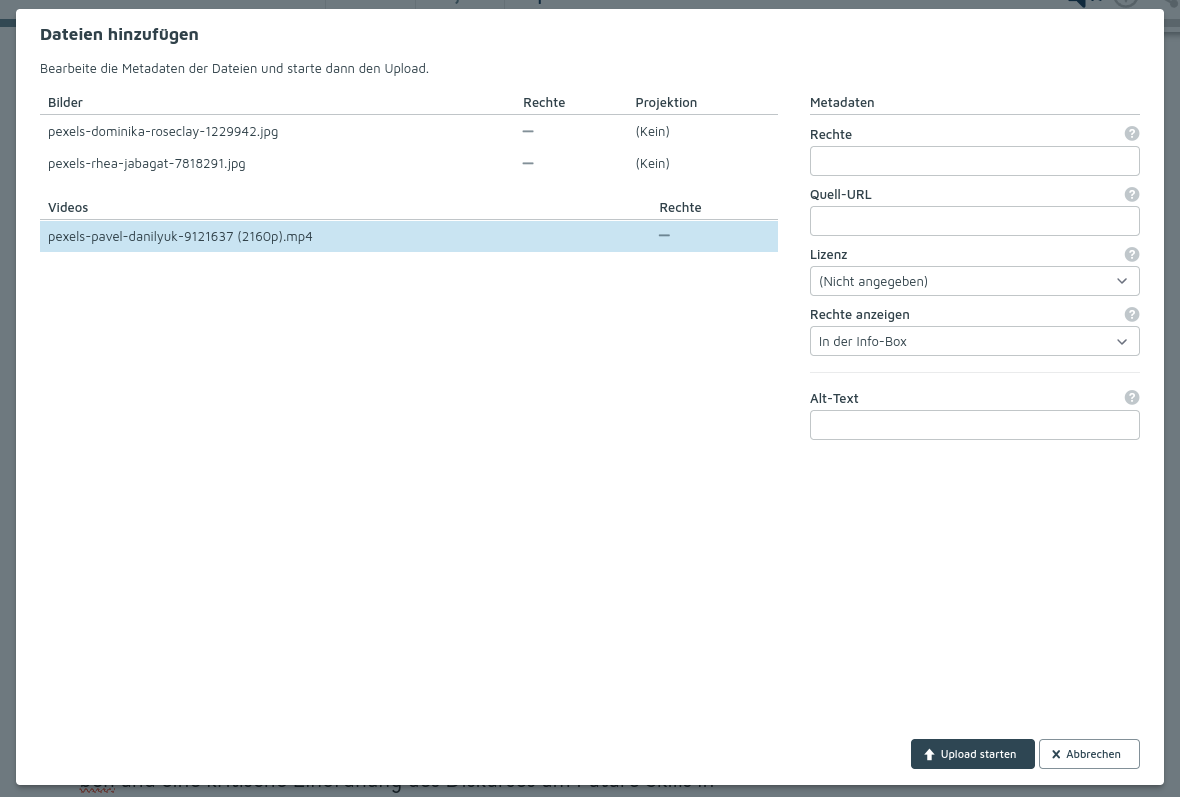The width and height of the screenshot is (1180, 797).
Task: Click the Dateien hinzufügen dialog title
Action: (119, 35)
